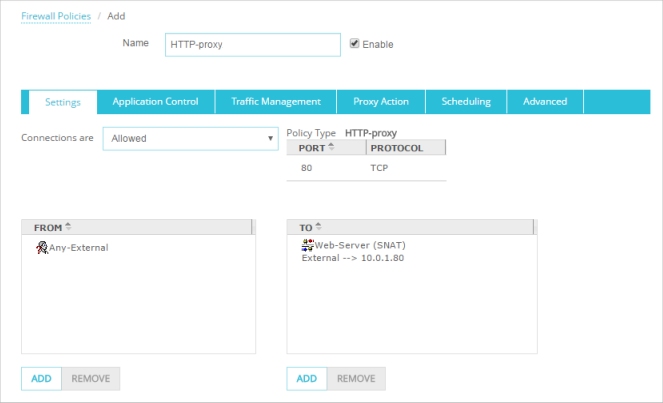663x403 pixels.
Task: Select the Settings tab
Action: 62,102
